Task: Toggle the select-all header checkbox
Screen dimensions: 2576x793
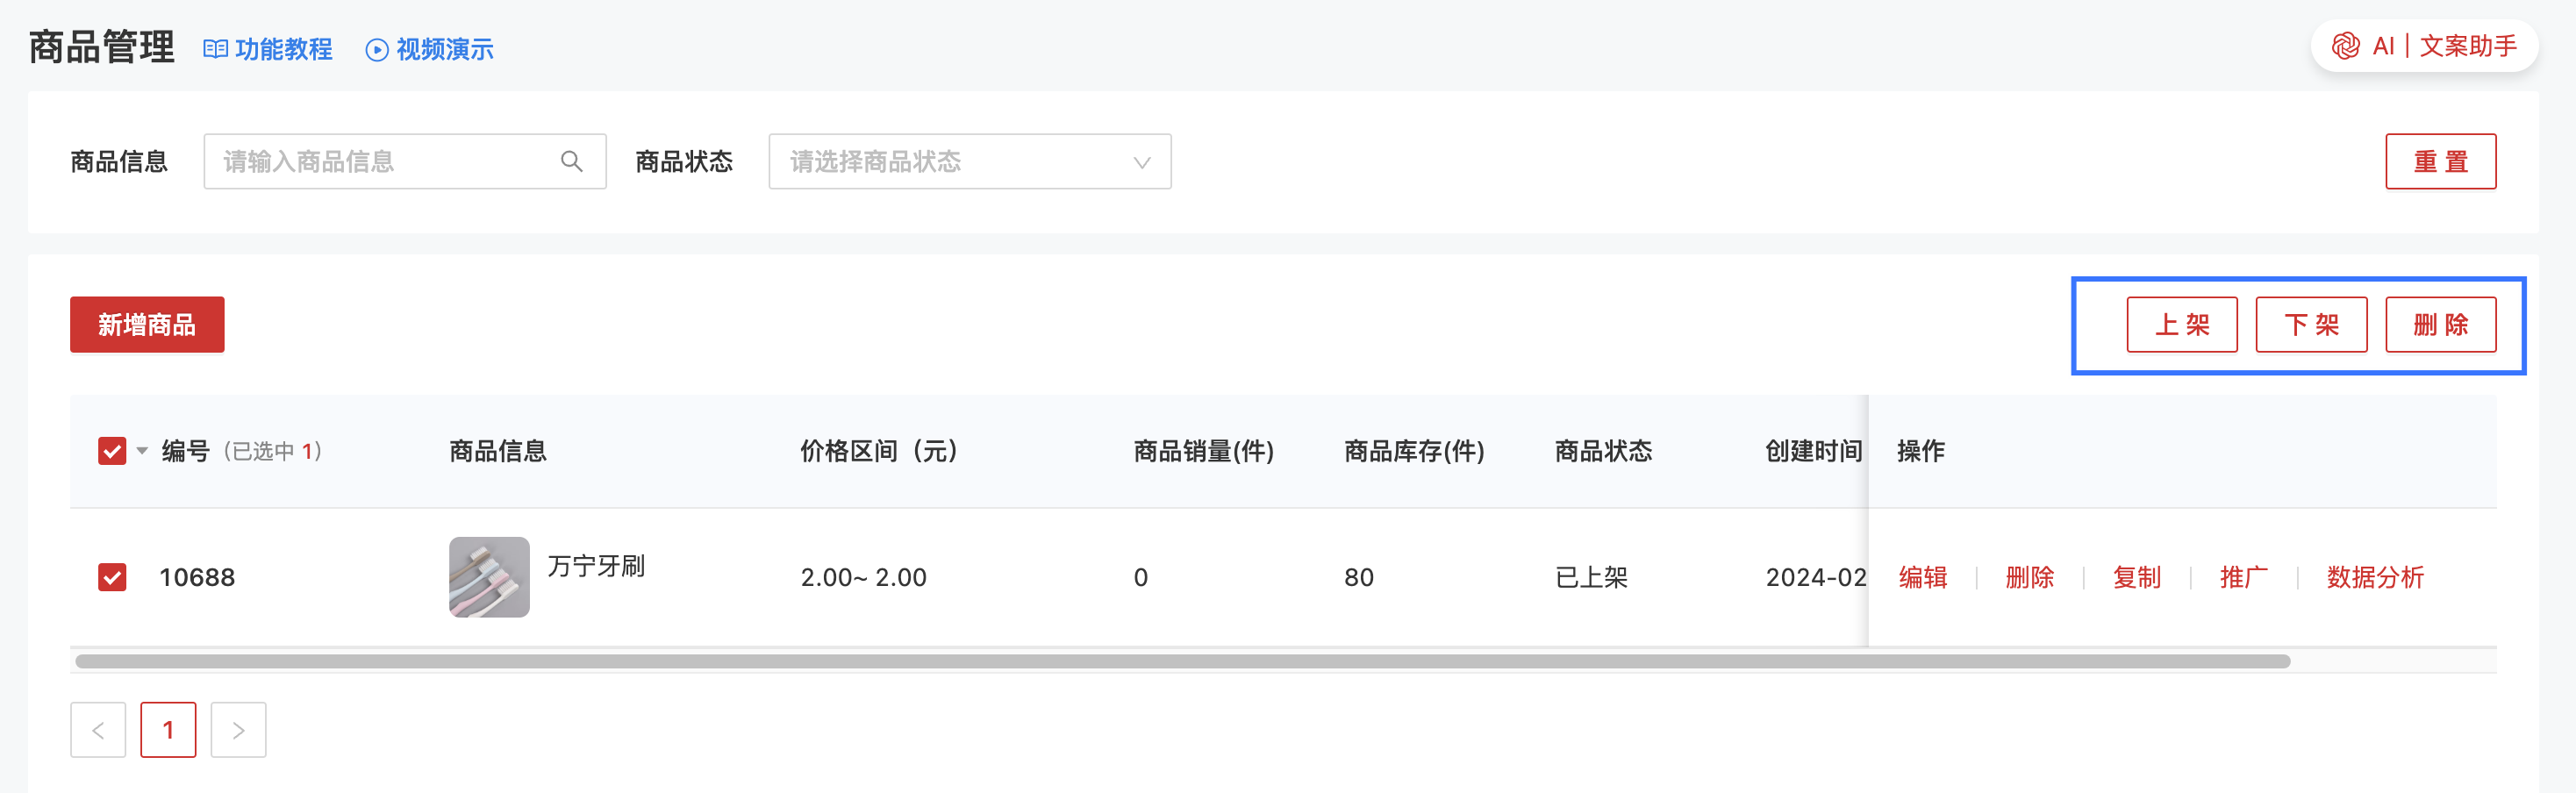Action: point(112,451)
